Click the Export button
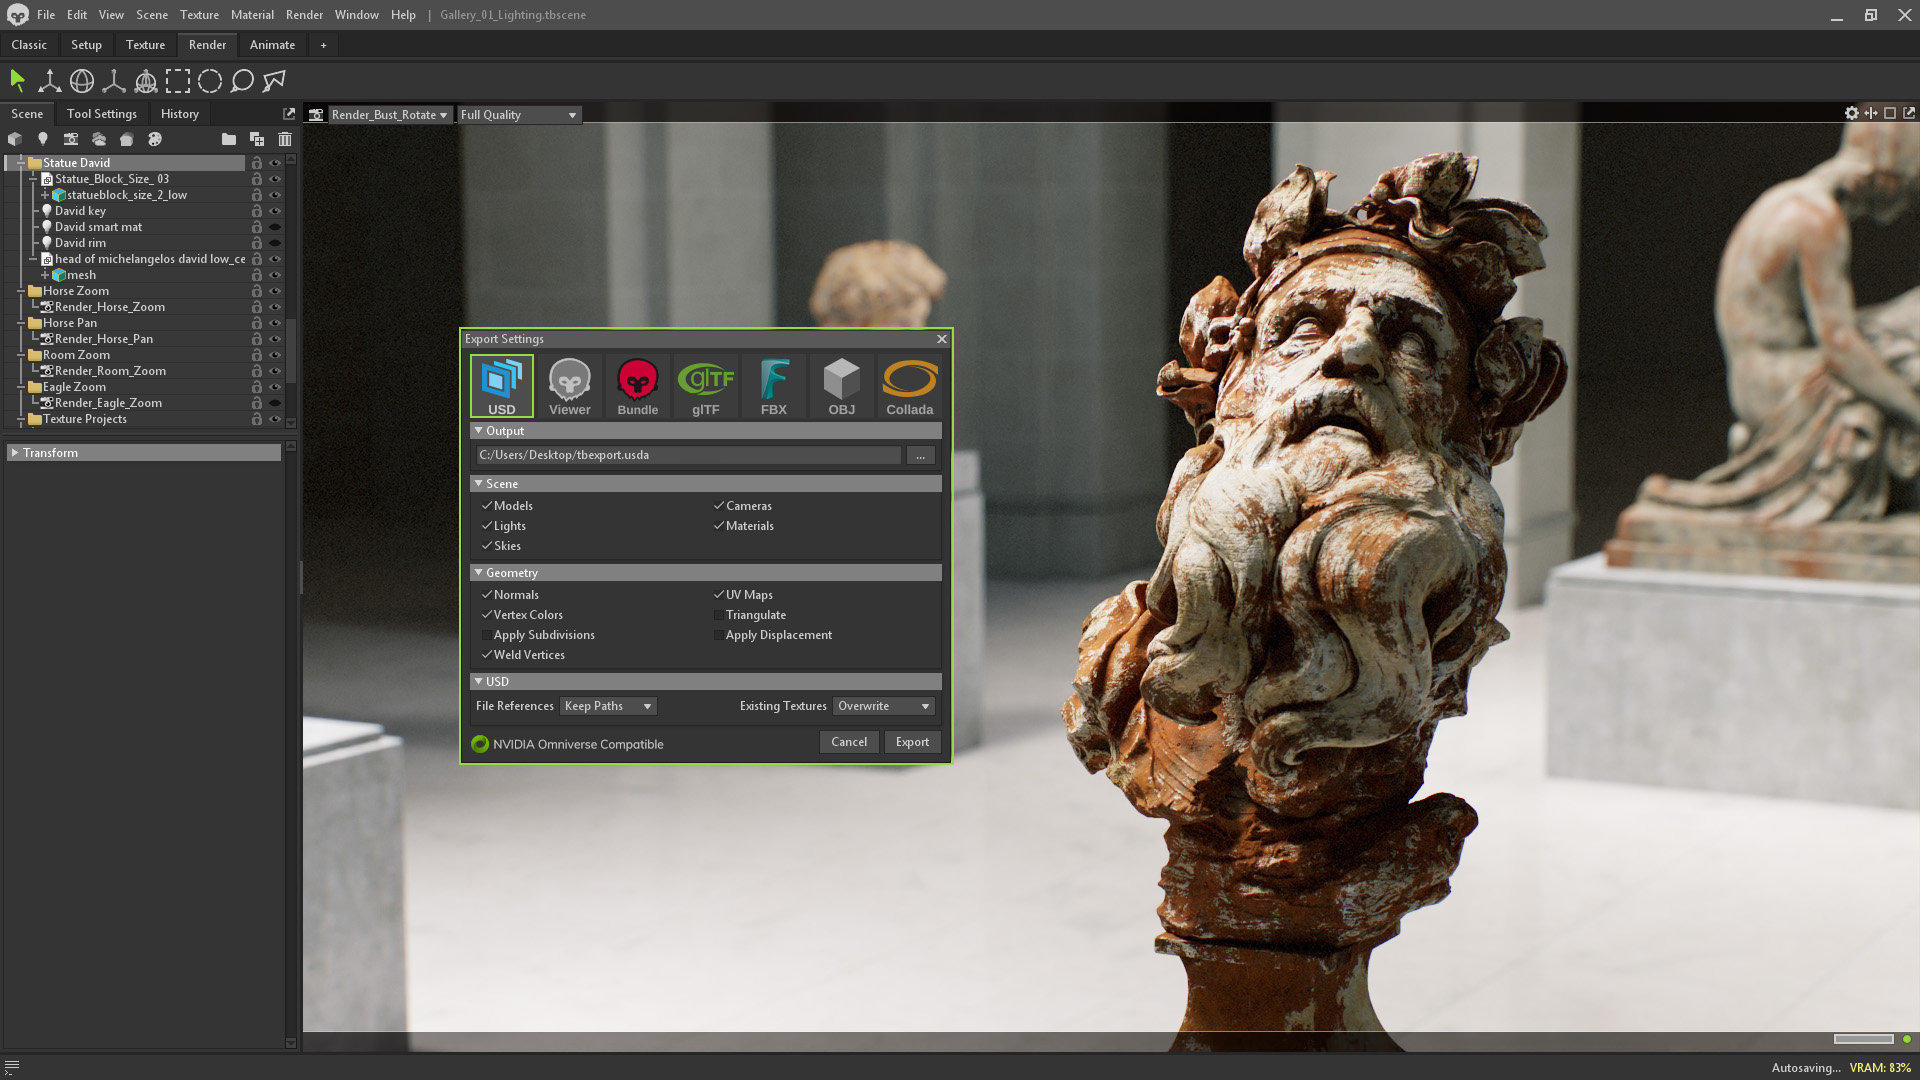 pos(912,742)
